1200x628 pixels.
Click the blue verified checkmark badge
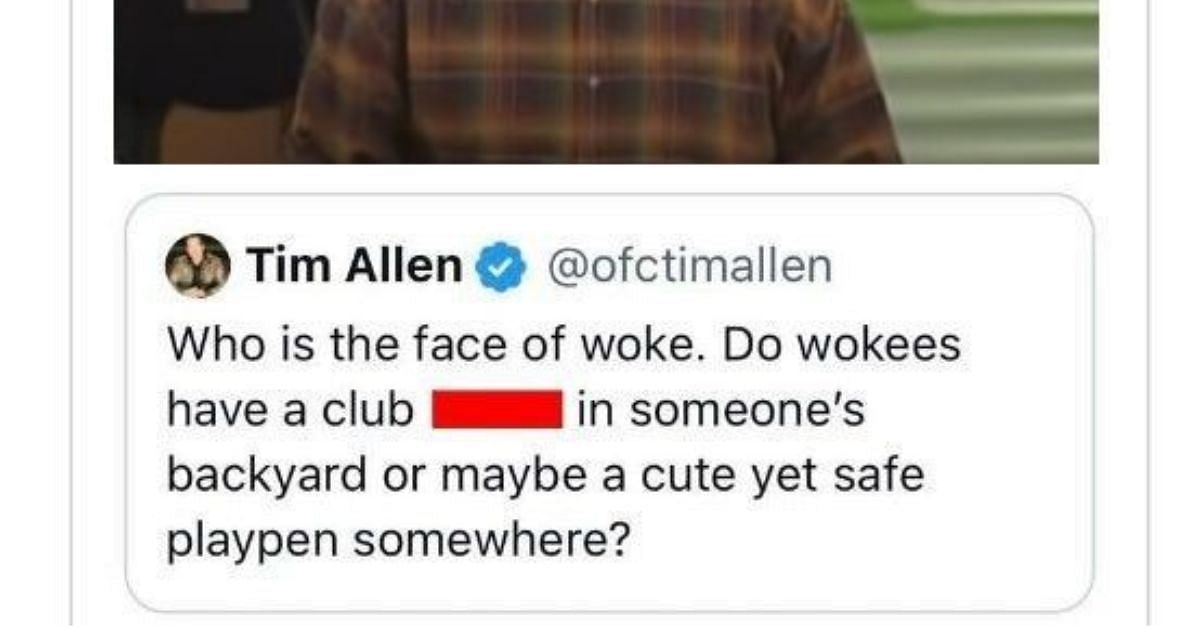[x=499, y=267]
